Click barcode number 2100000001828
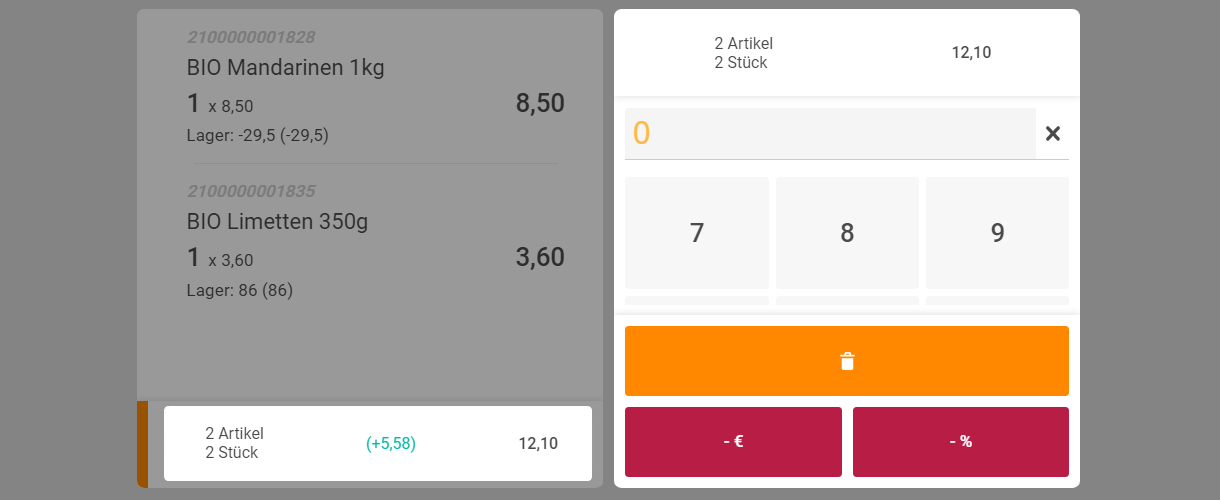This screenshot has width=1220, height=500. click(x=251, y=38)
